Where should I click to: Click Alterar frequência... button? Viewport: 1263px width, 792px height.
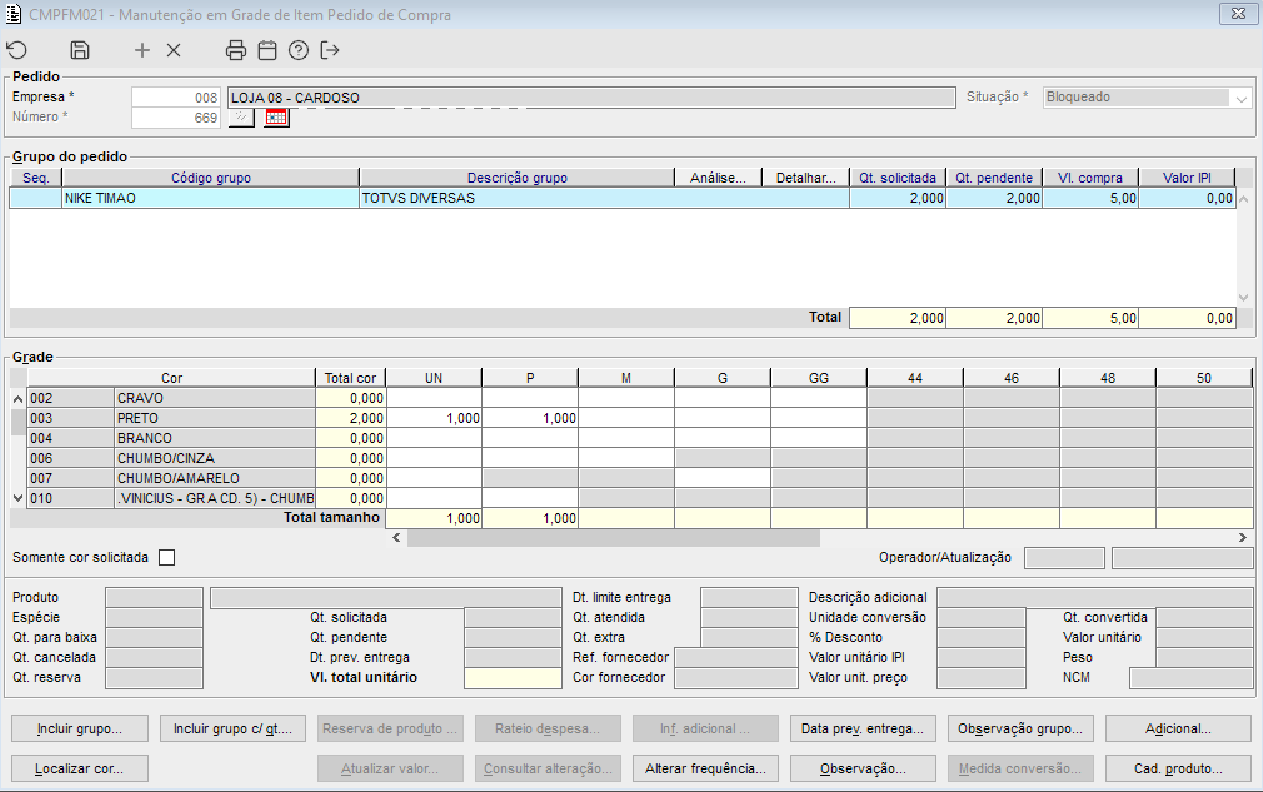pos(705,769)
